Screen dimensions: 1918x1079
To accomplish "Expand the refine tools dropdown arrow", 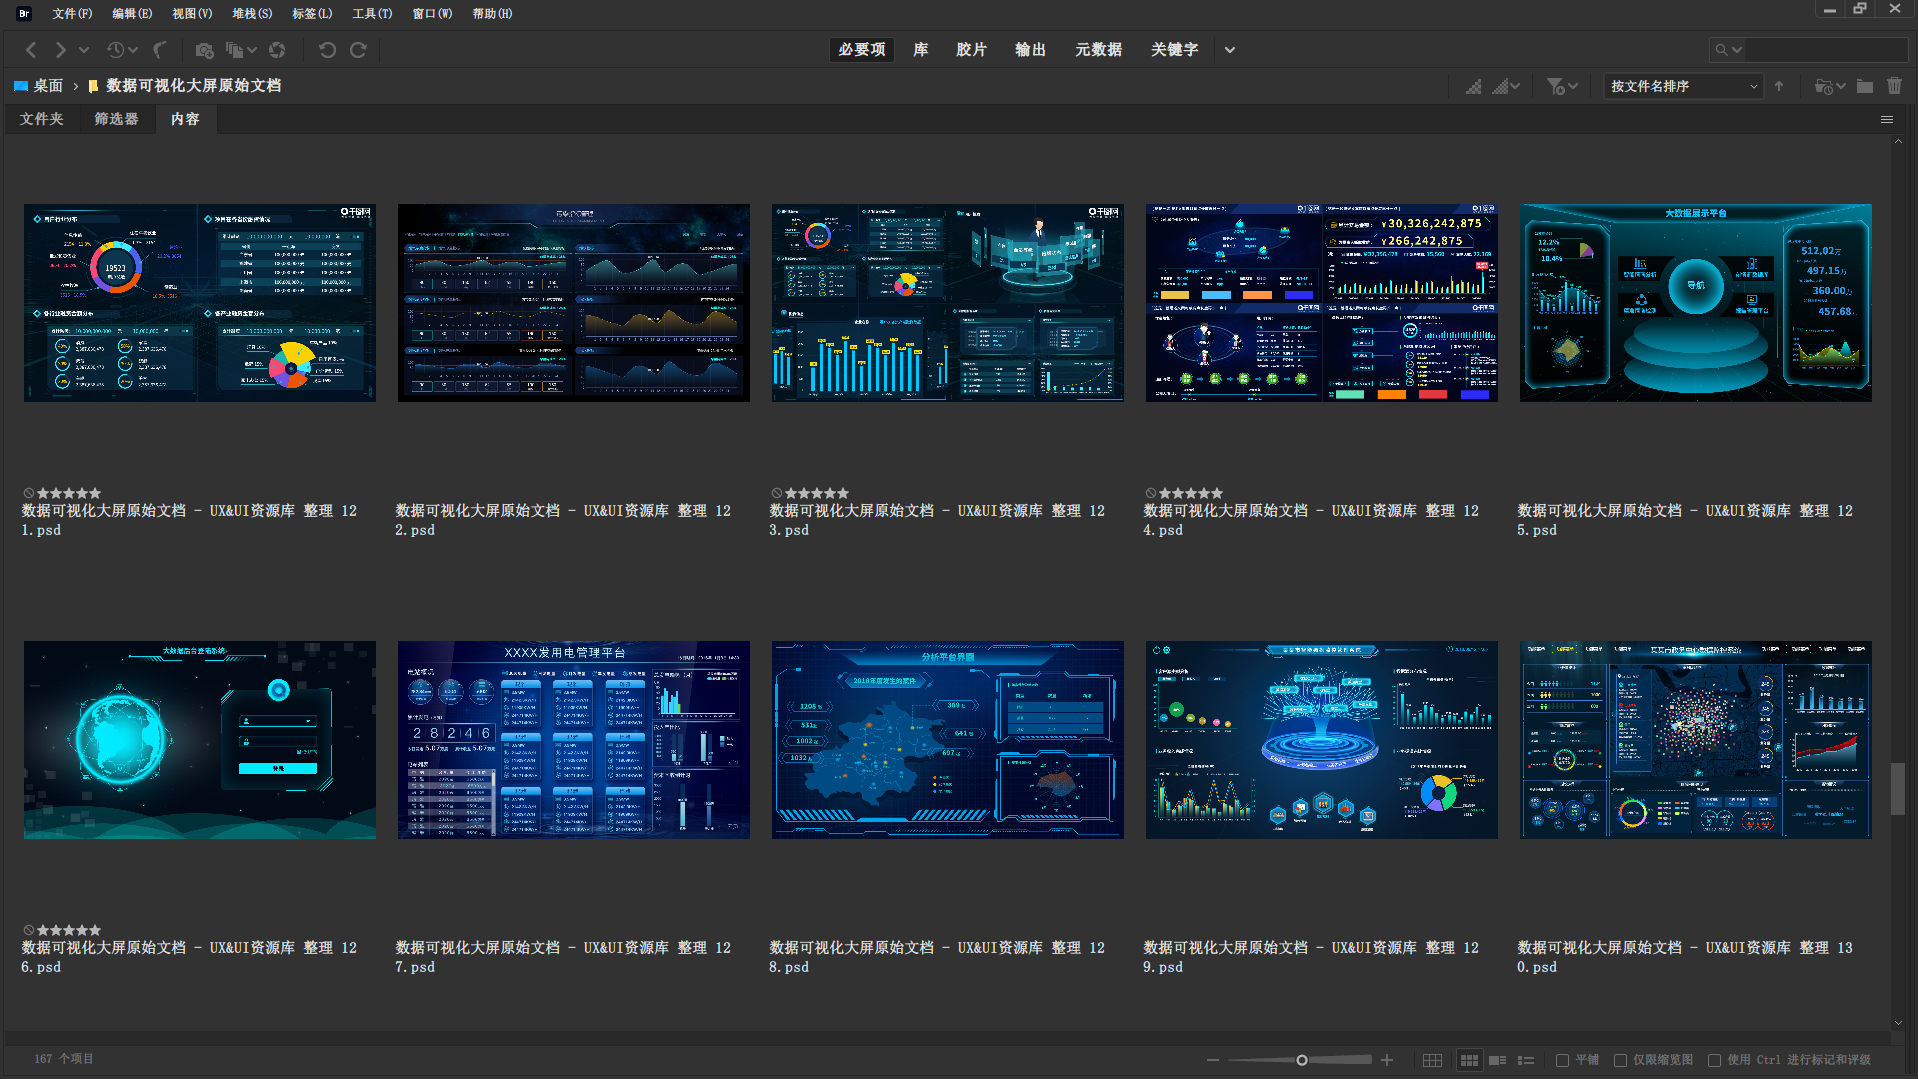I will [x=252, y=50].
